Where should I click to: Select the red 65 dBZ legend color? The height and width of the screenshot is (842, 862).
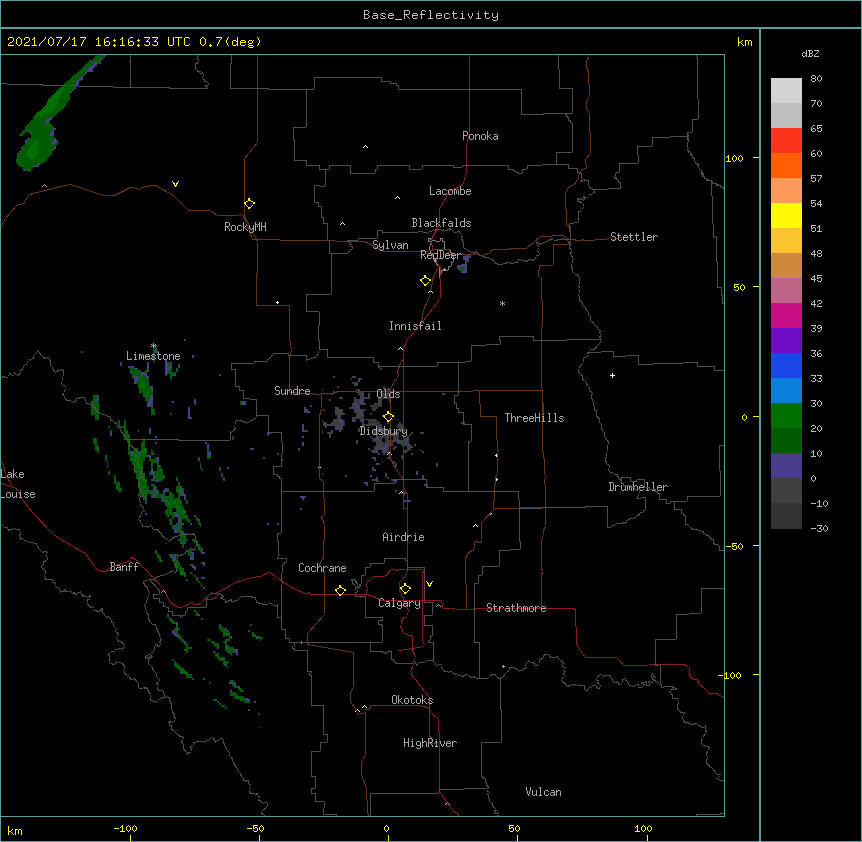coord(786,141)
